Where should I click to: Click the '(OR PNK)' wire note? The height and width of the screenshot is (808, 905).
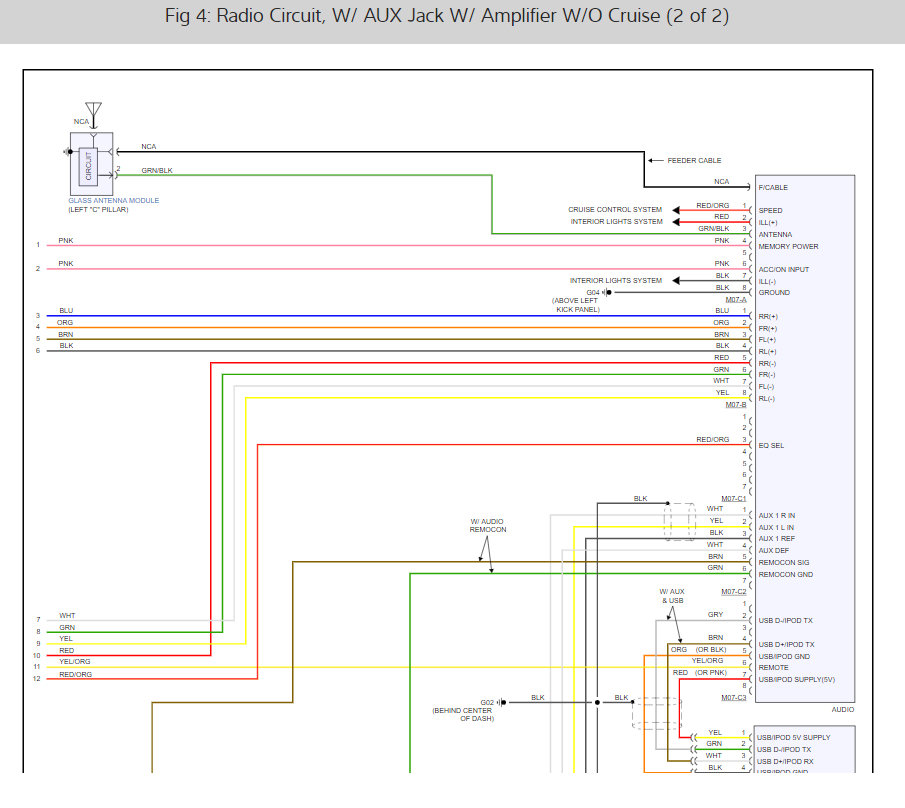(710, 673)
